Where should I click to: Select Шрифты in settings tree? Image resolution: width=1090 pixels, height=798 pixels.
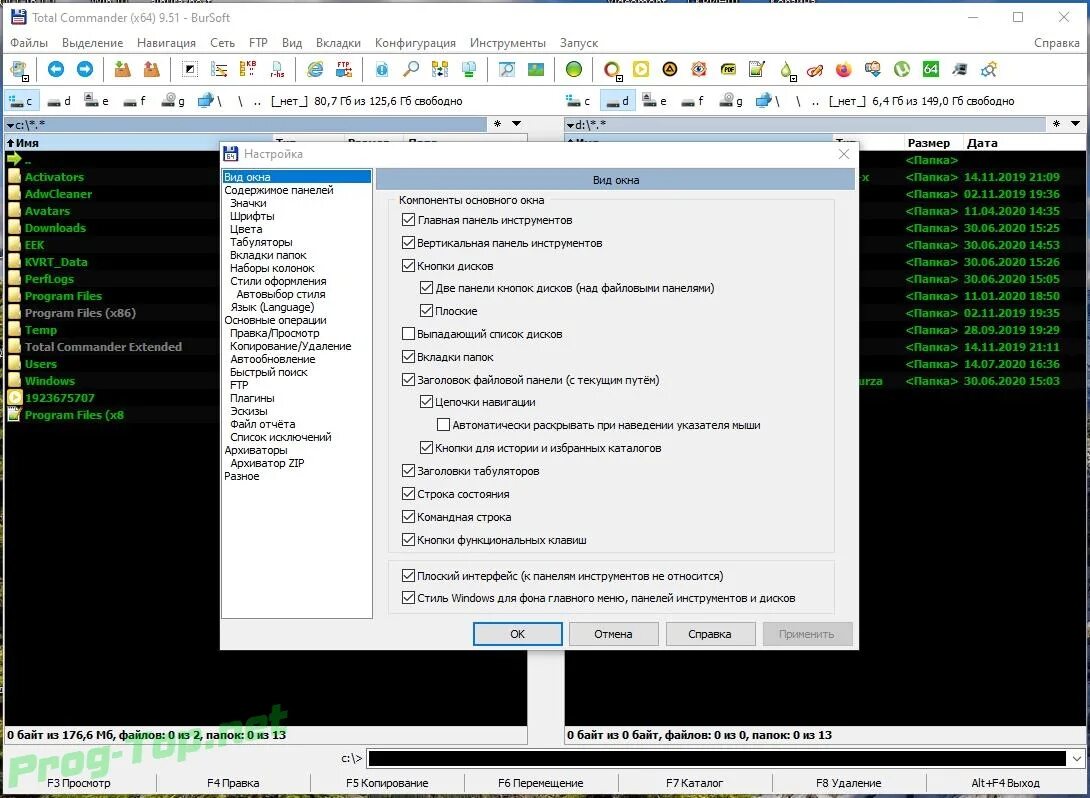(252, 215)
